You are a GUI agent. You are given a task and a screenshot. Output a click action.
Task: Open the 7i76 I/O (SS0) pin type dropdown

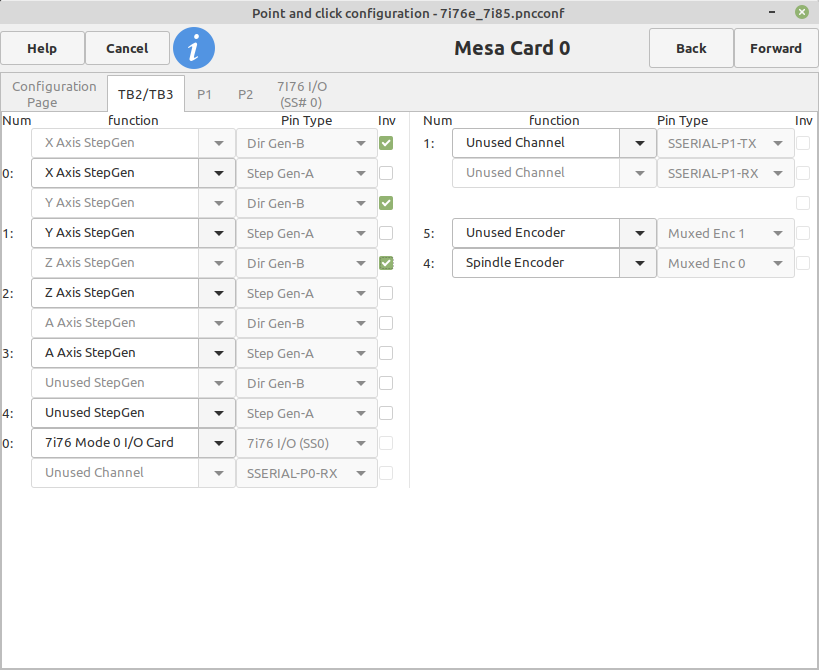[307, 443]
